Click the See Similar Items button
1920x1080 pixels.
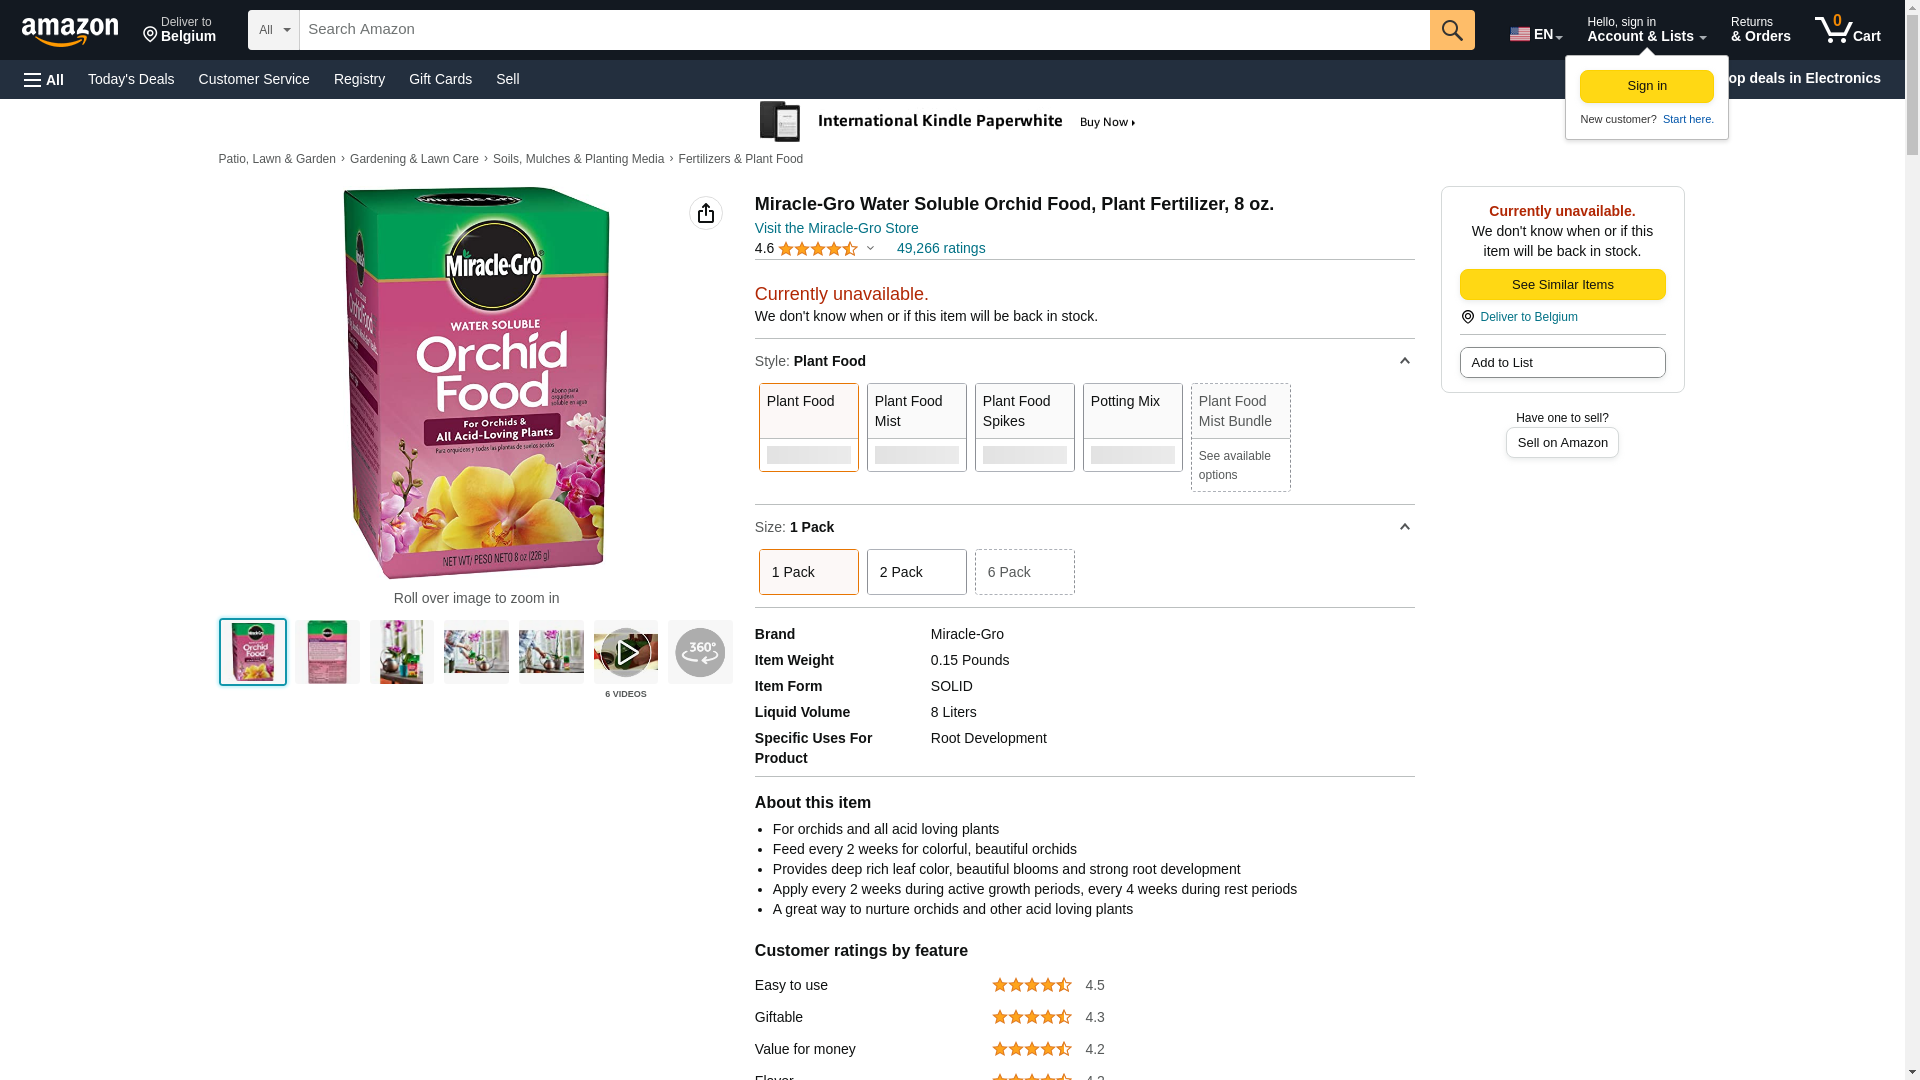(1562, 285)
